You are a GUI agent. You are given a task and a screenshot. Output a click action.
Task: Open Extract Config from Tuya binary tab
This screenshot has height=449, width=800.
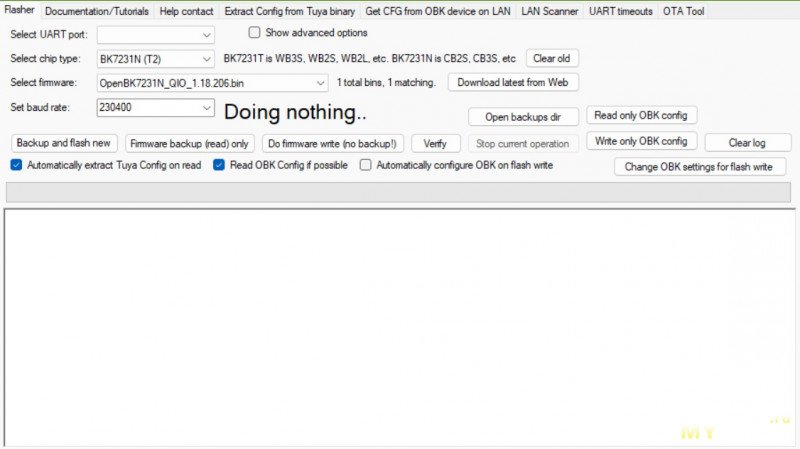[289, 11]
